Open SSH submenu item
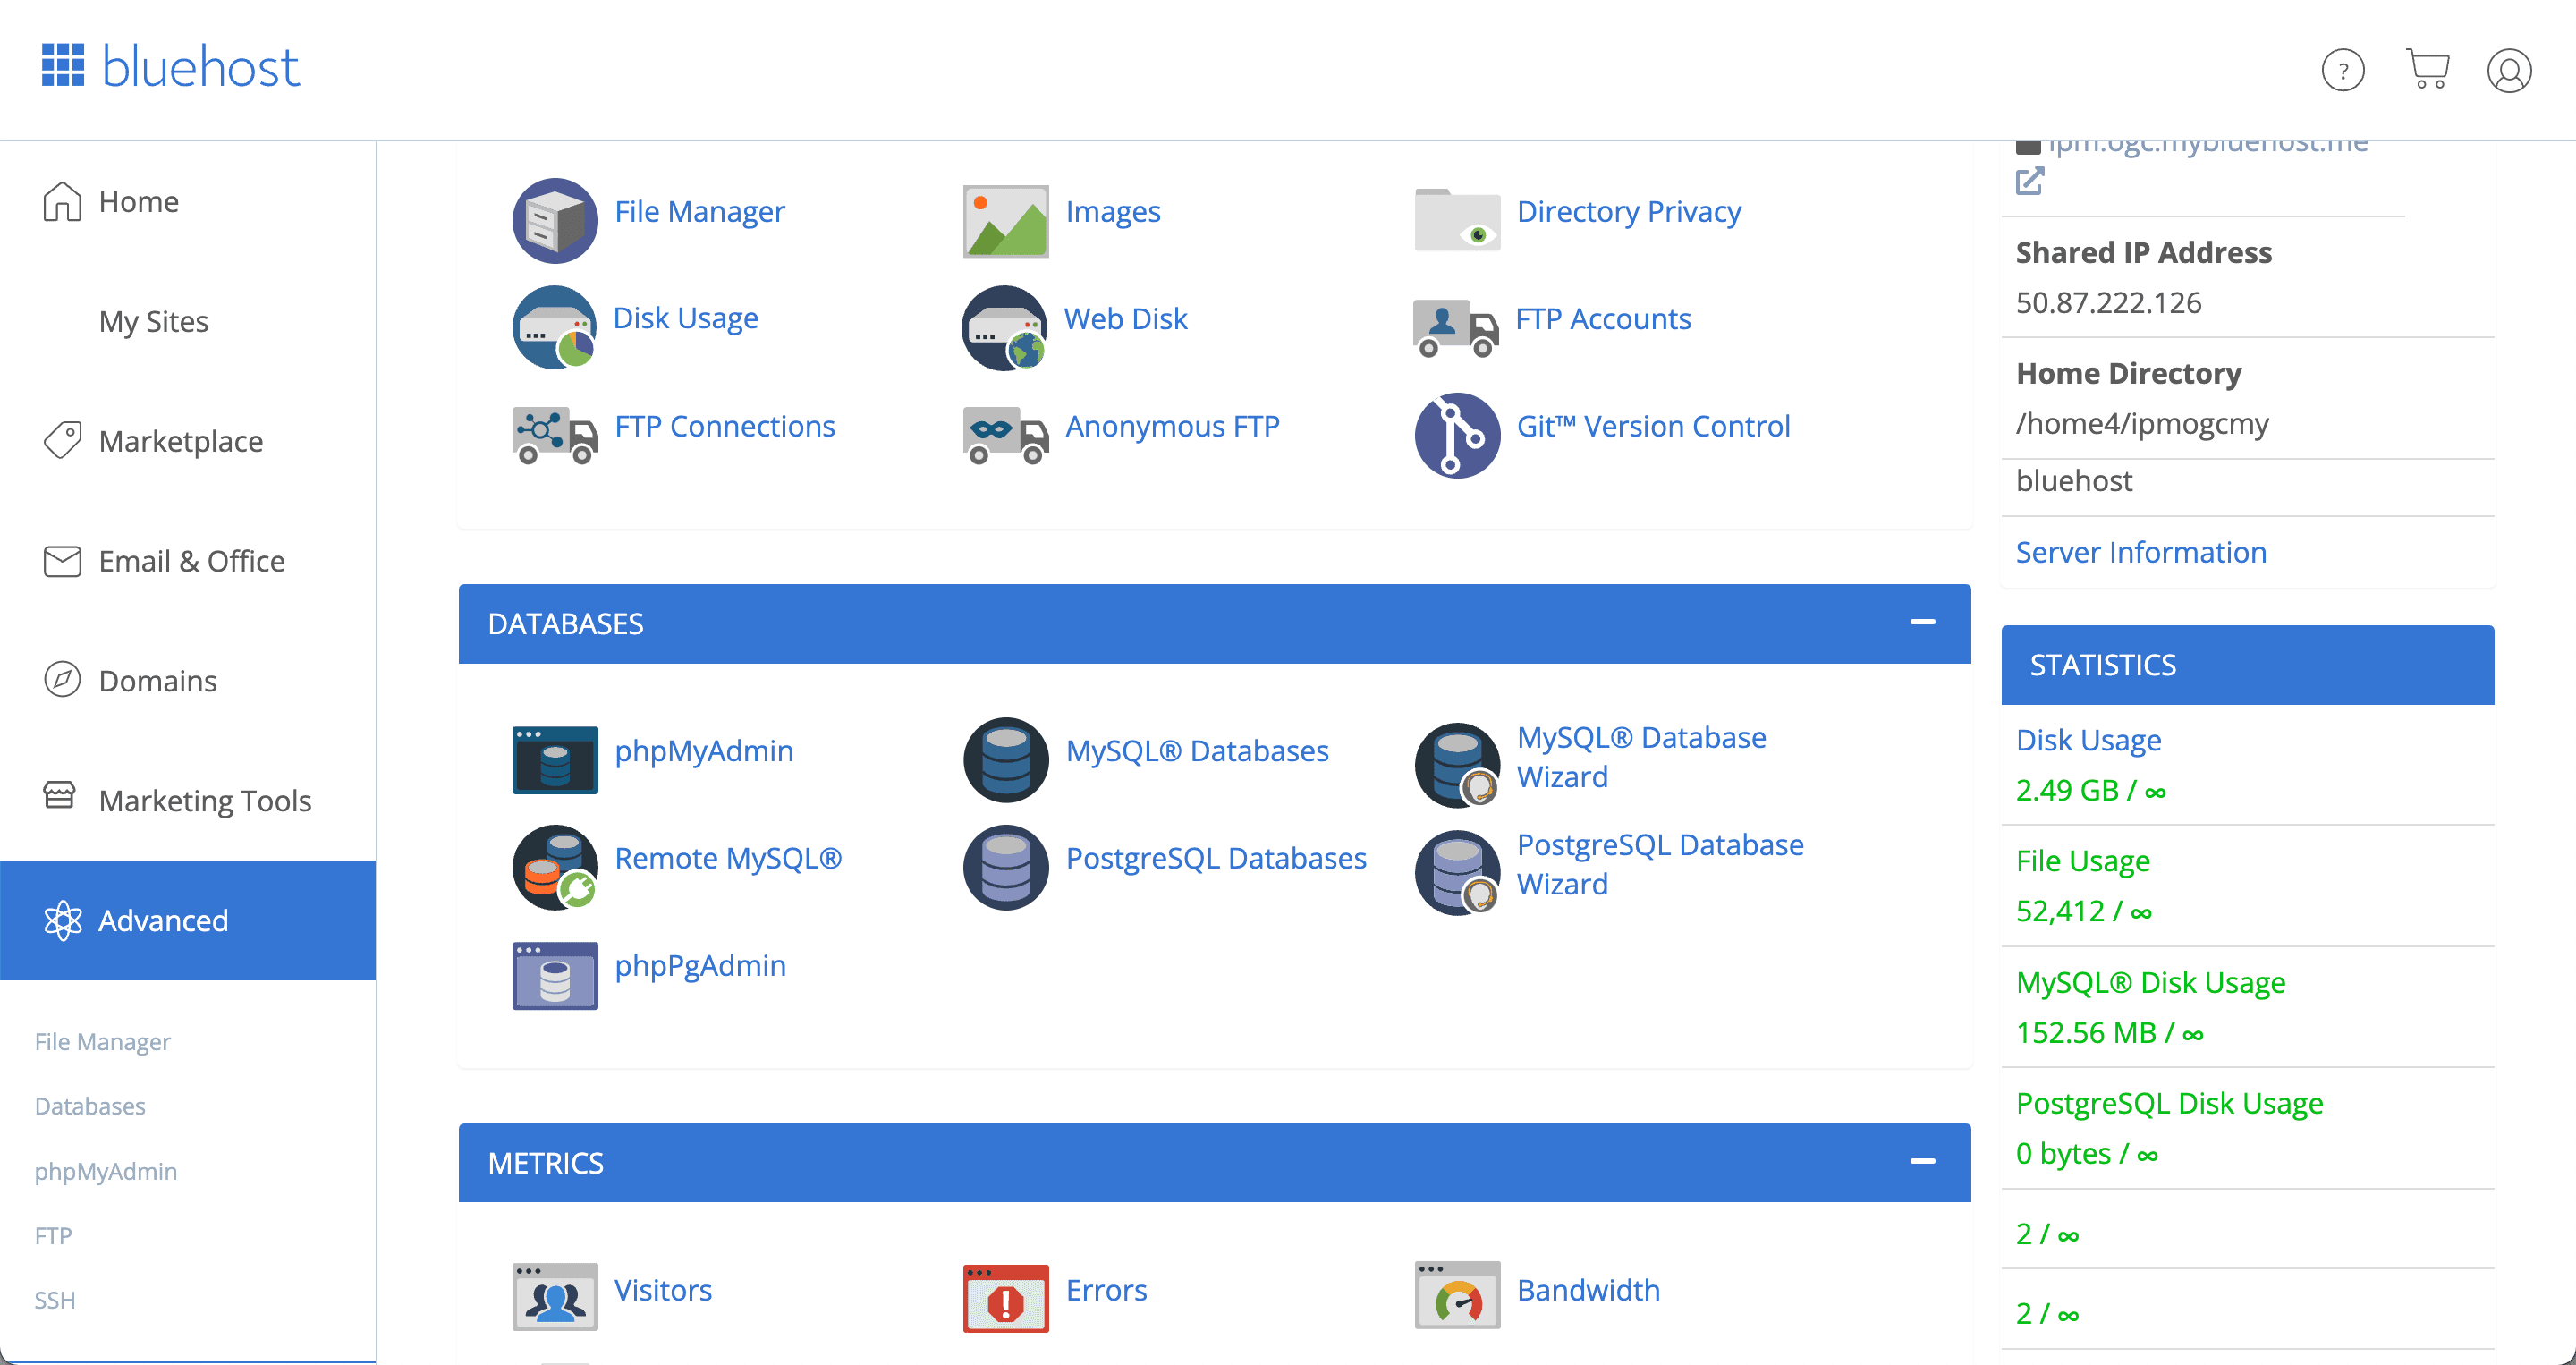 point(55,1299)
